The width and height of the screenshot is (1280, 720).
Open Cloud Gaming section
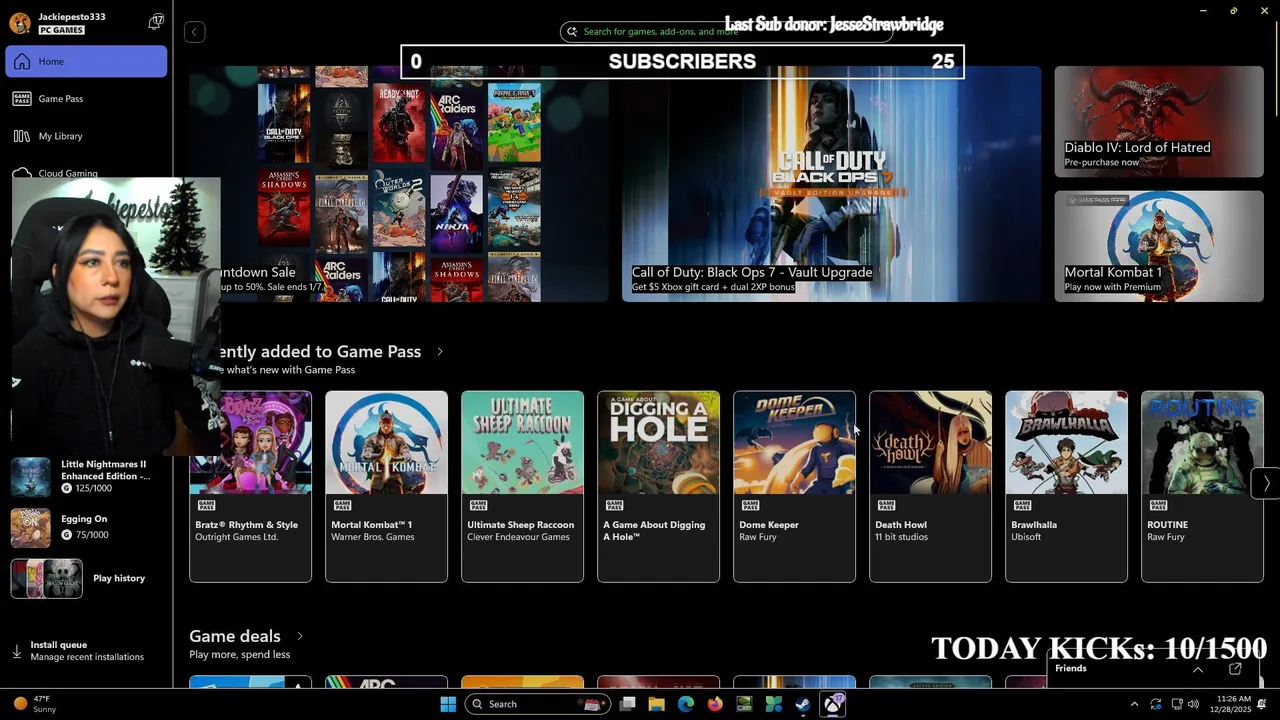[86, 173]
